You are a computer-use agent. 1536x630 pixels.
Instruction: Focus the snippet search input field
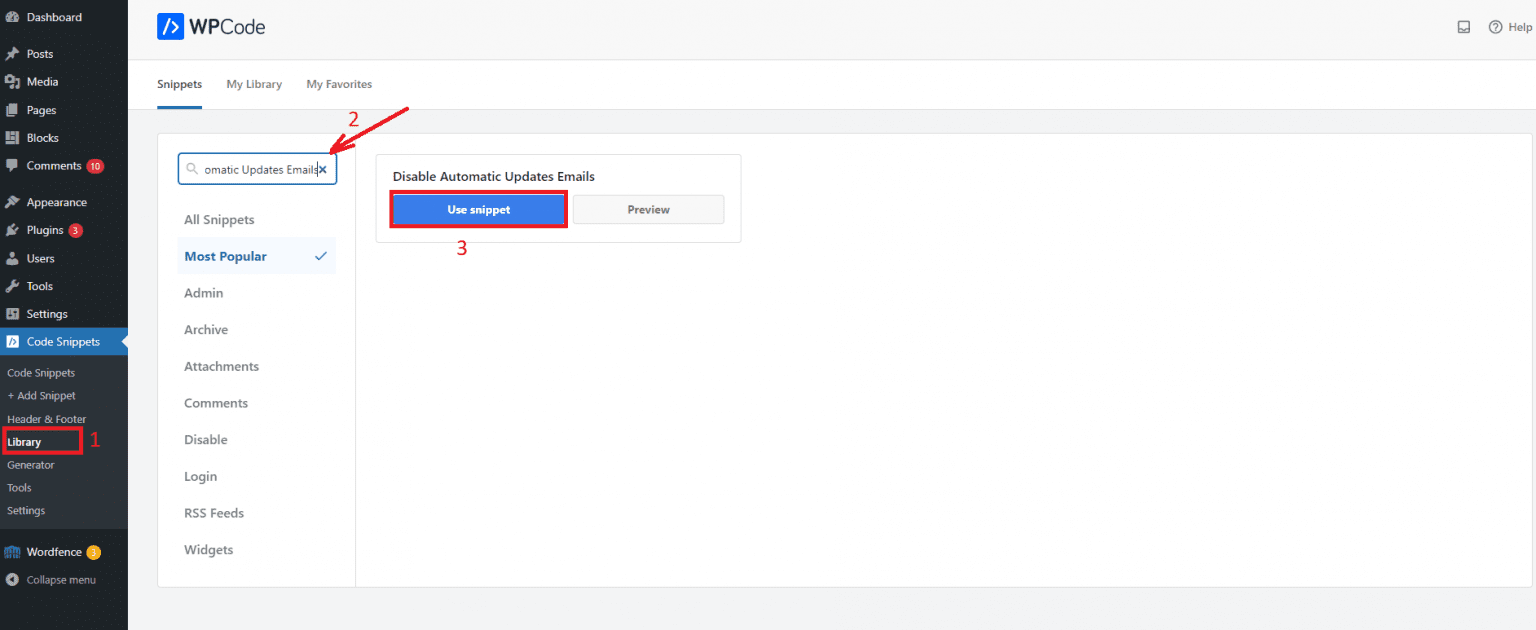tap(258, 170)
